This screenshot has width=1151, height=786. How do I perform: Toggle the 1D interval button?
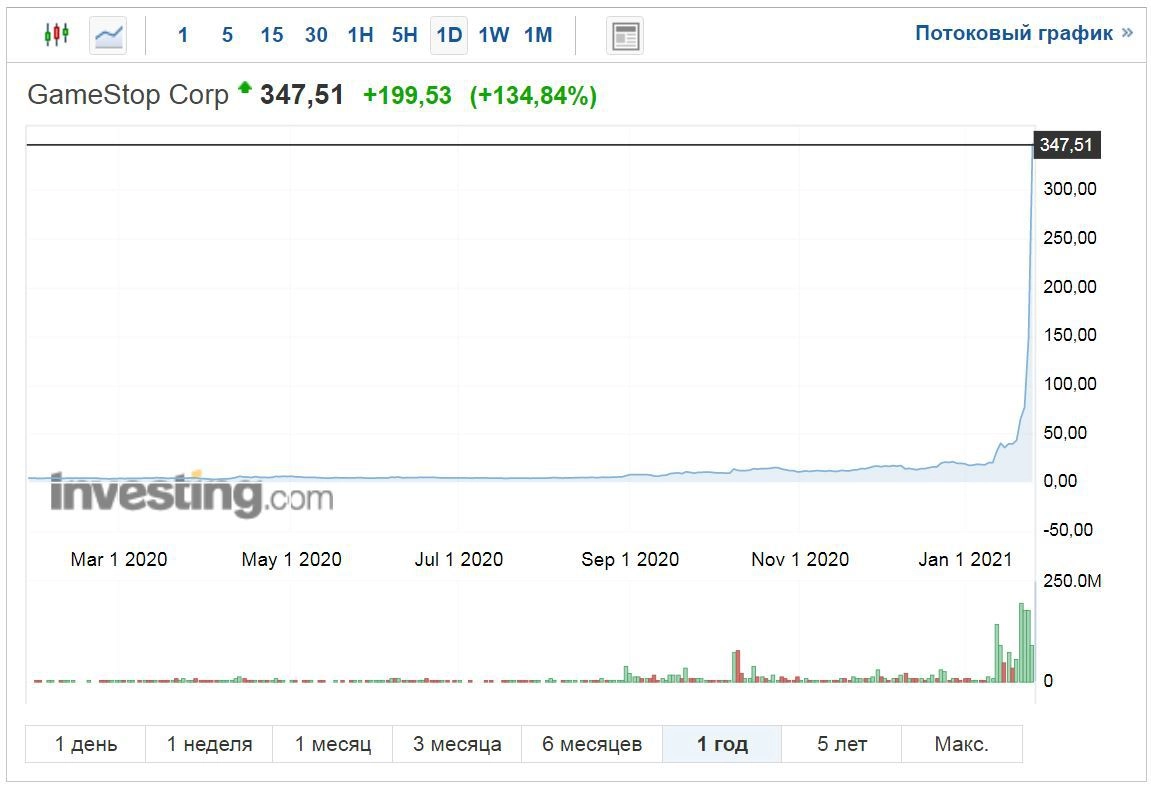click(449, 35)
